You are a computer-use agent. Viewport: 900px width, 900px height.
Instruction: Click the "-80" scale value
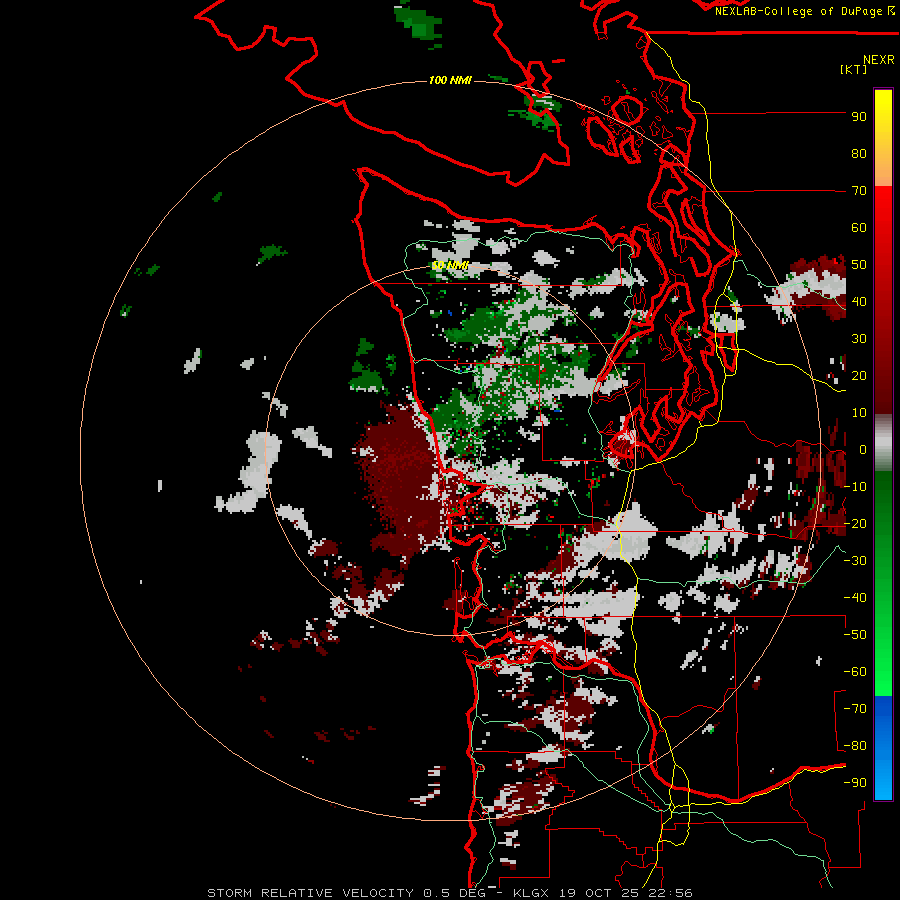click(855, 746)
